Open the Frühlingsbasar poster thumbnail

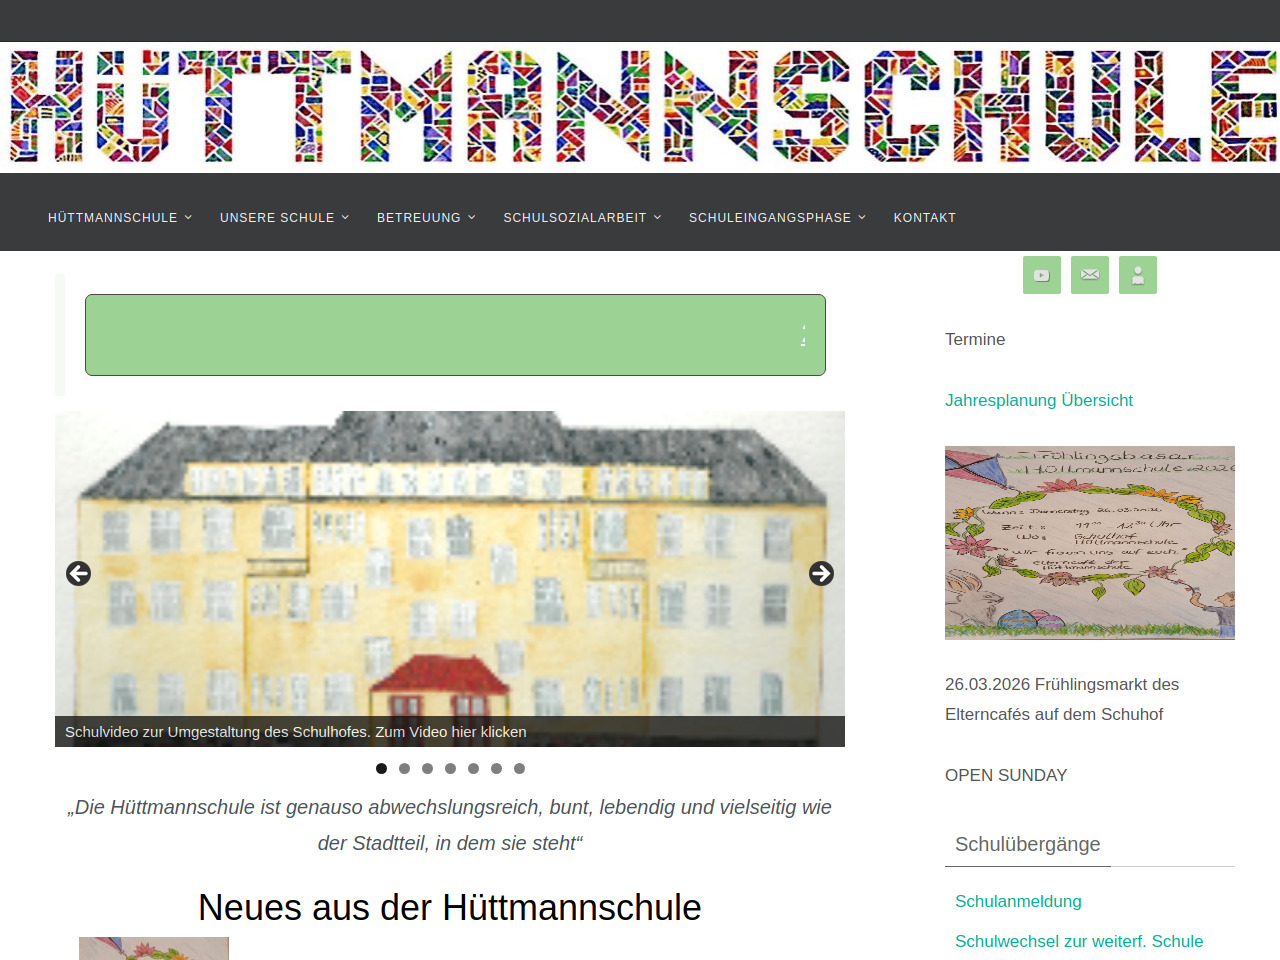click(x=1089, y=542)
